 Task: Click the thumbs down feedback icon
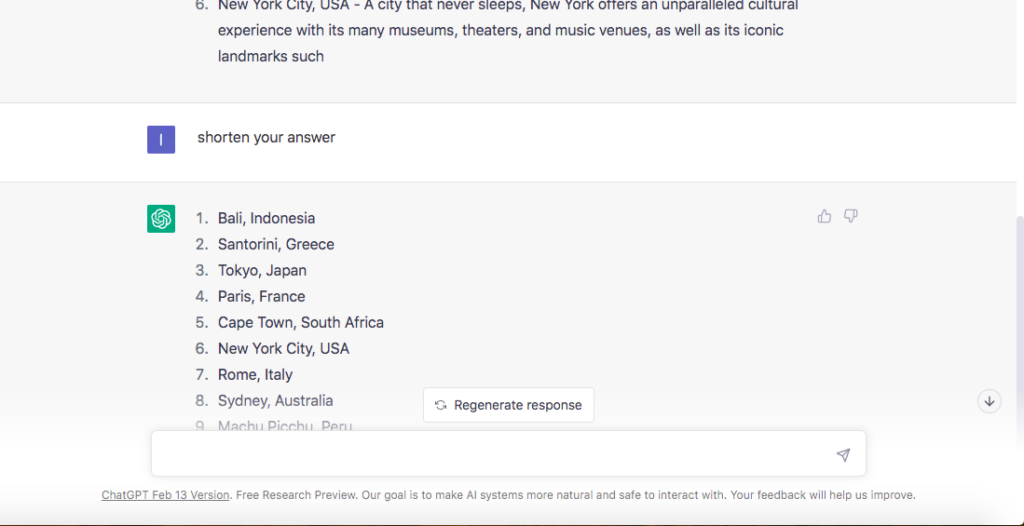pos(851,216)
